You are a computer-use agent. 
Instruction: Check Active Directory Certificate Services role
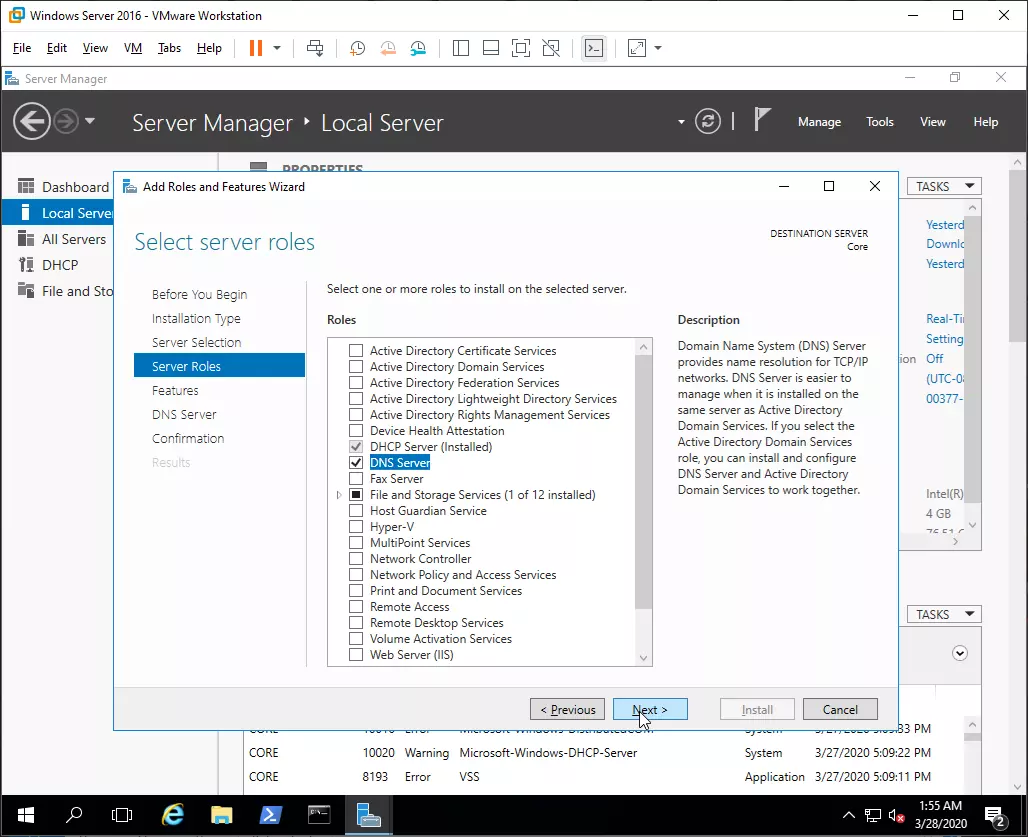pyautogui.click(x=356, y=351)
